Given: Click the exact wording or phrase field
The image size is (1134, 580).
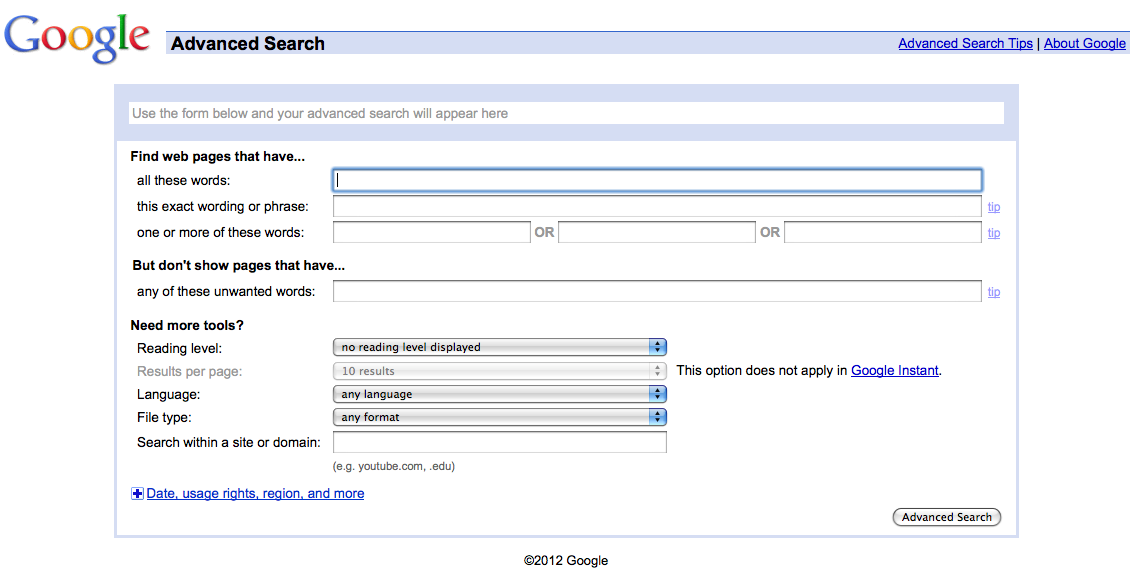Looking at the screenshot, I should tap(657, 206).
